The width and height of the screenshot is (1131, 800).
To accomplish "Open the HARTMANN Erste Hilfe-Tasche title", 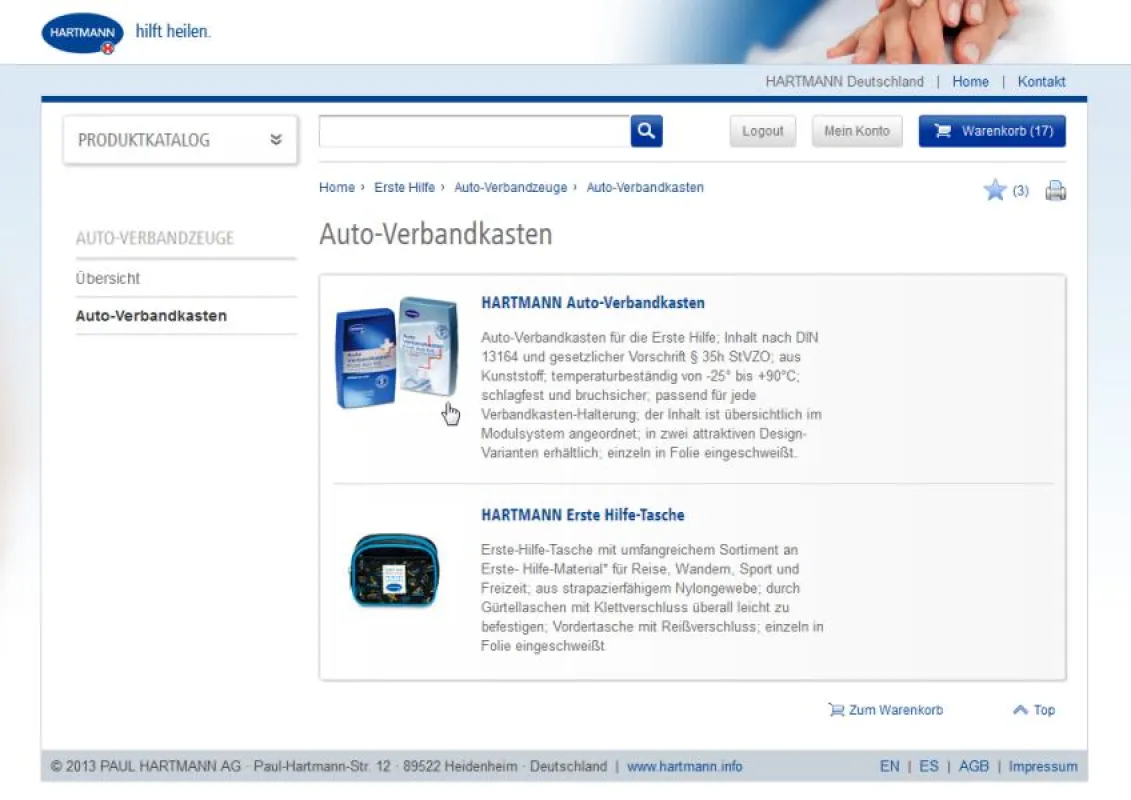I will (x=583, y=515).
